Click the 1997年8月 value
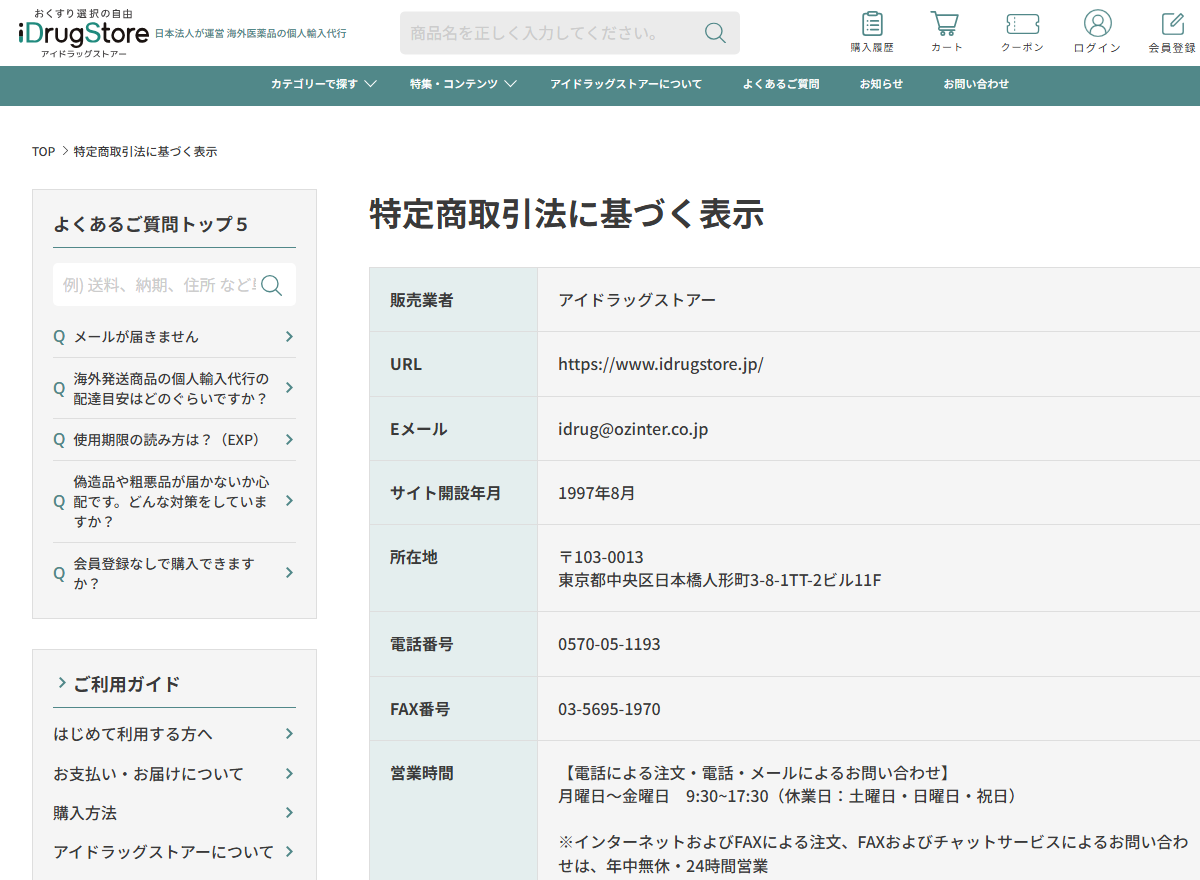Viewport: 1200px width, 880px height. click(x=597, y=493)
